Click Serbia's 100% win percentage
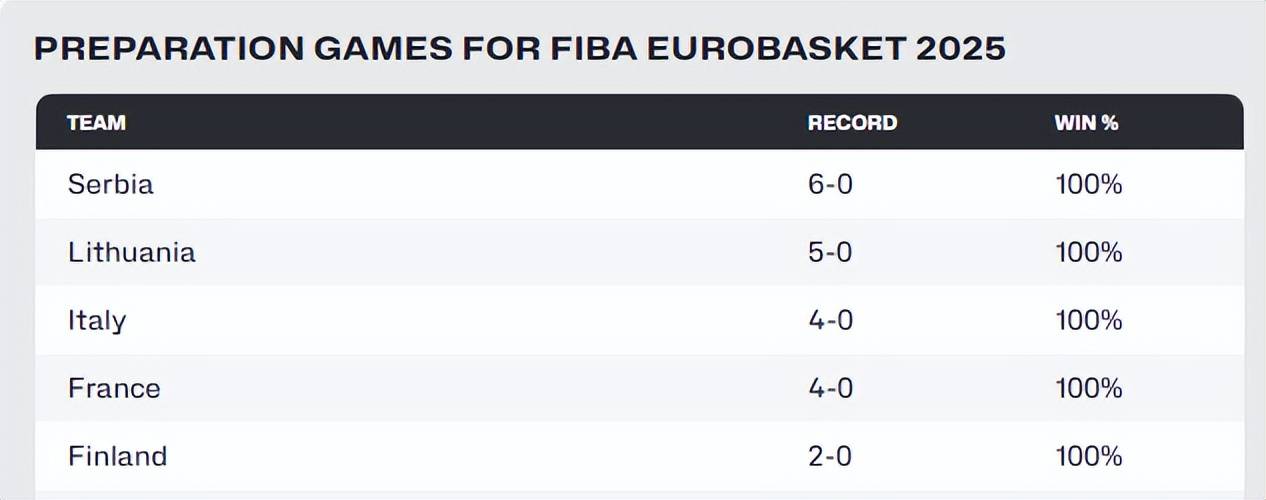This screenshot has width=1266, height=500. 1089,185
